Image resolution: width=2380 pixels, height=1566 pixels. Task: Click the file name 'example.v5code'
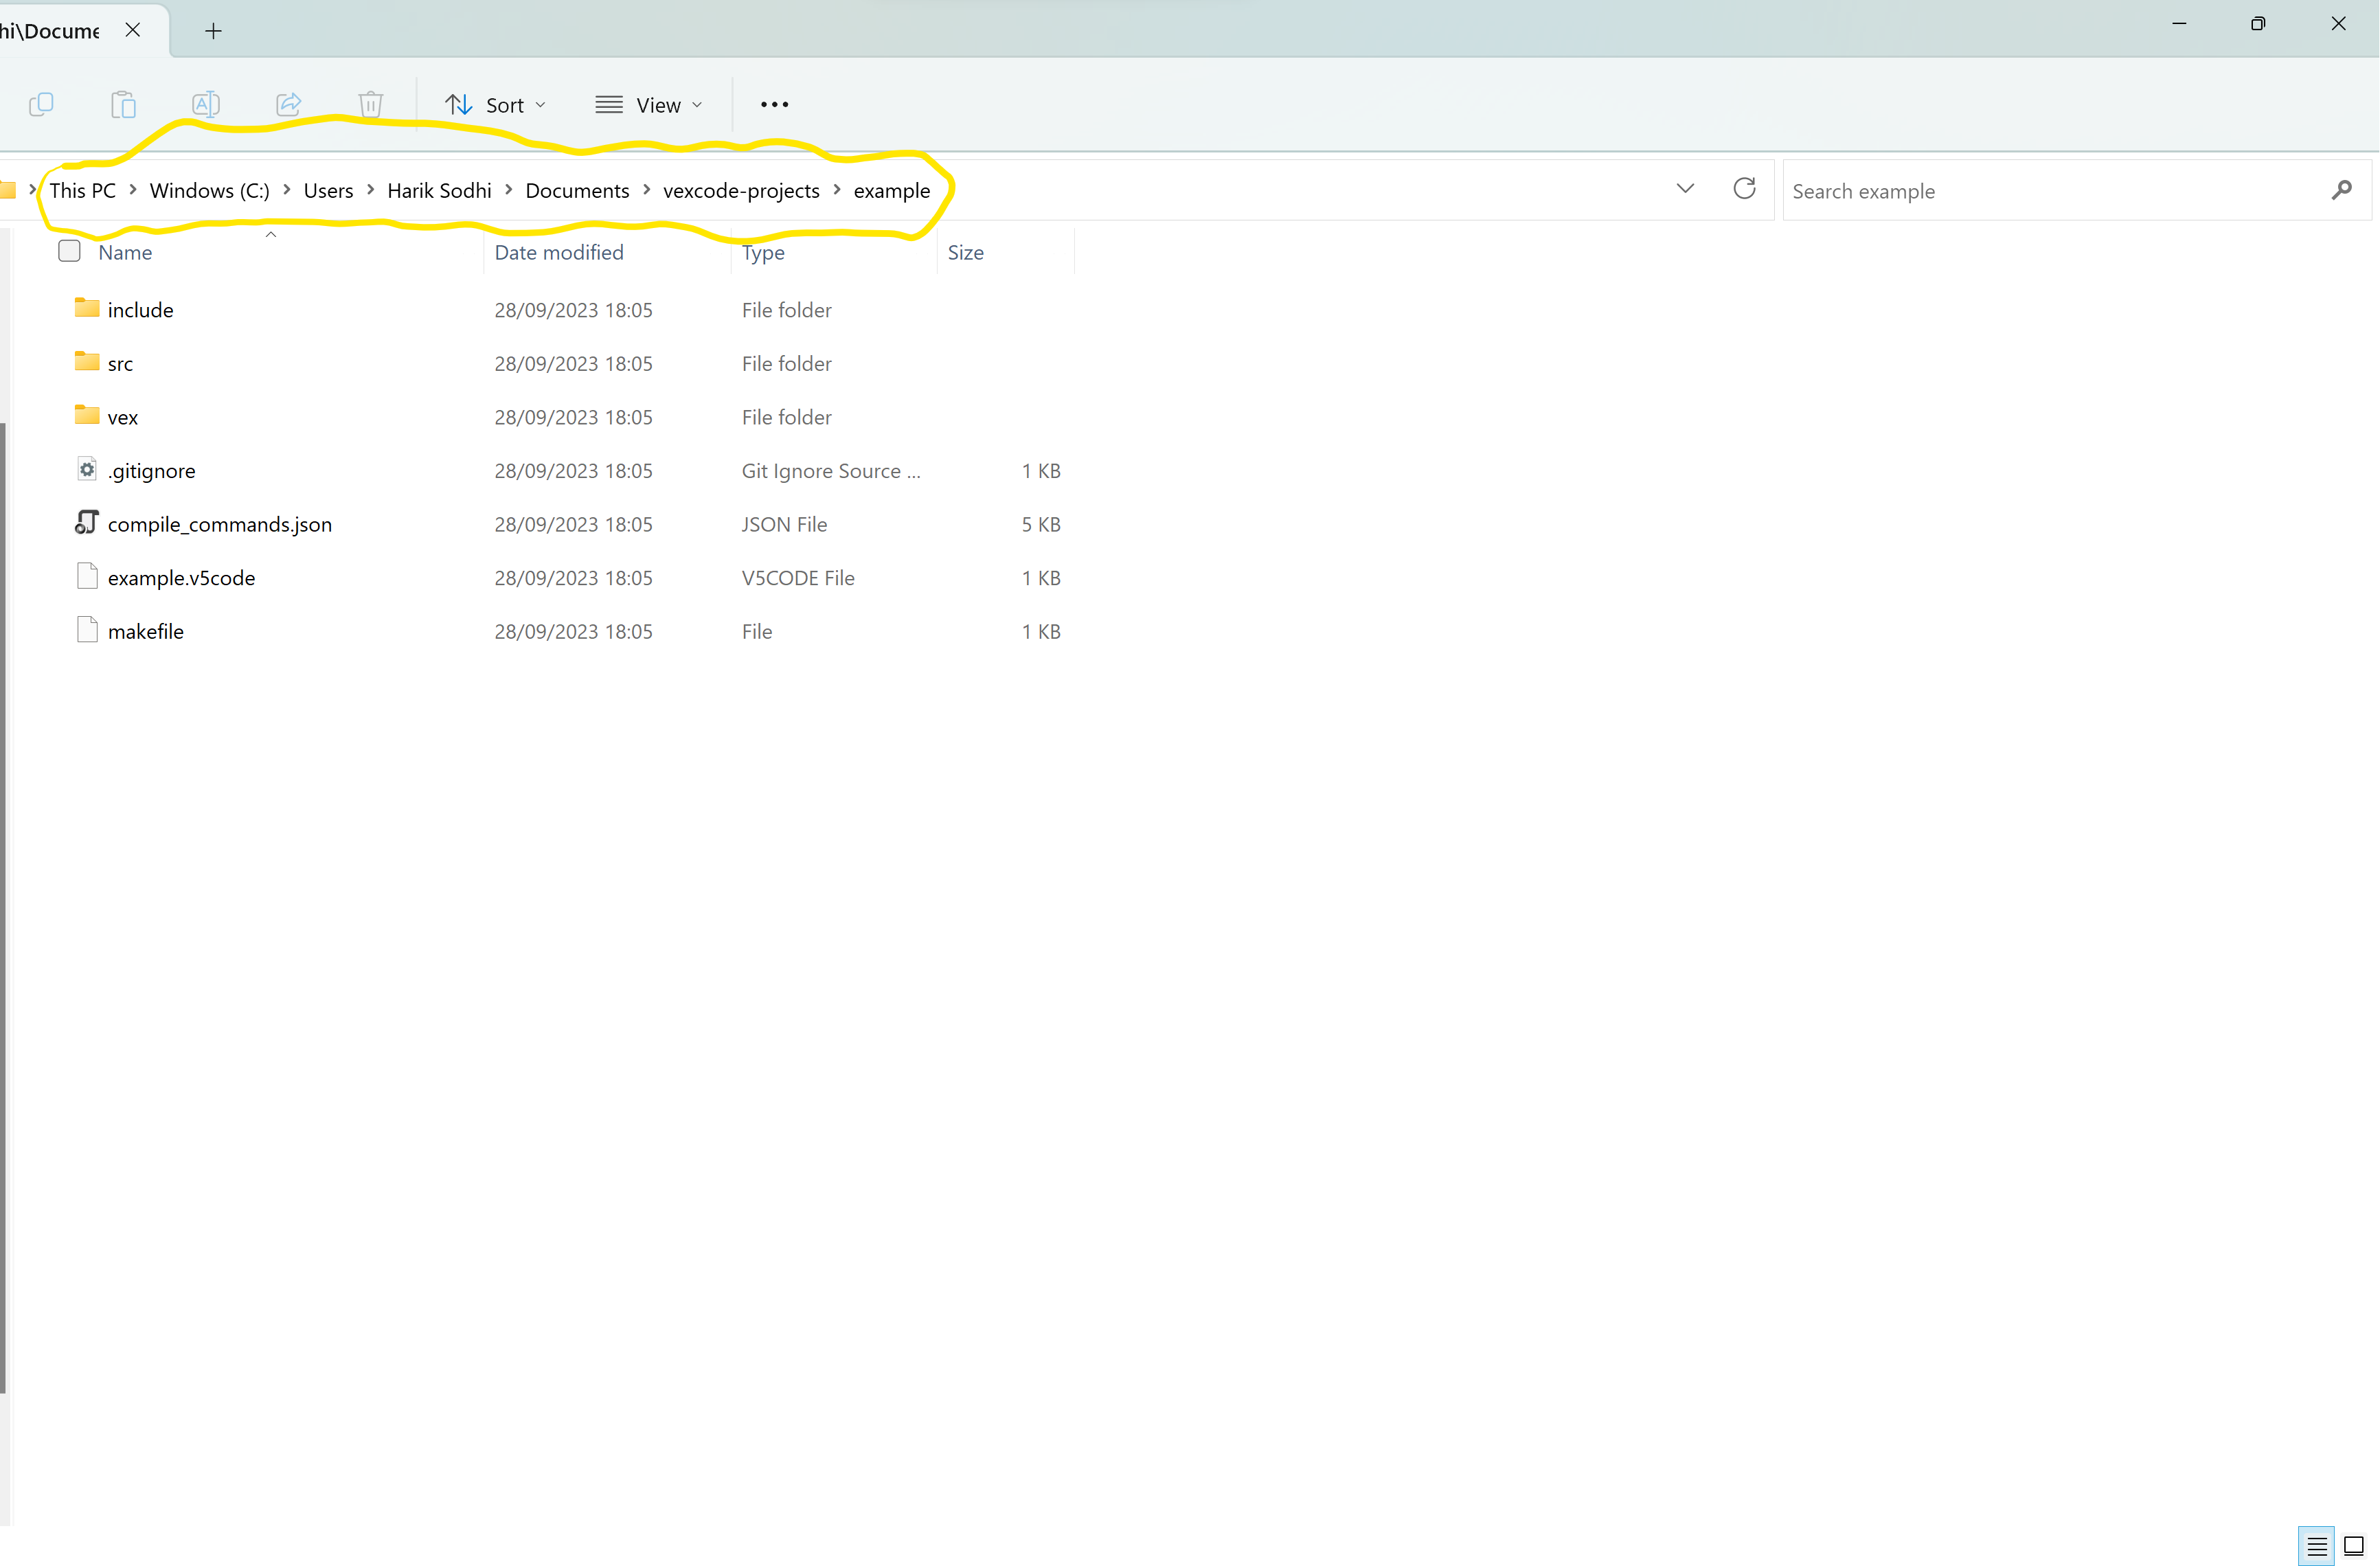(x=182, y=578)
